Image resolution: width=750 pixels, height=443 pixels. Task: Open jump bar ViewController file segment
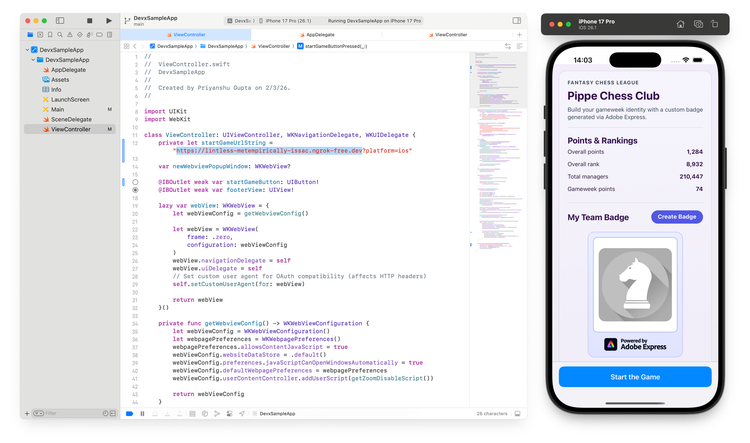271,46
